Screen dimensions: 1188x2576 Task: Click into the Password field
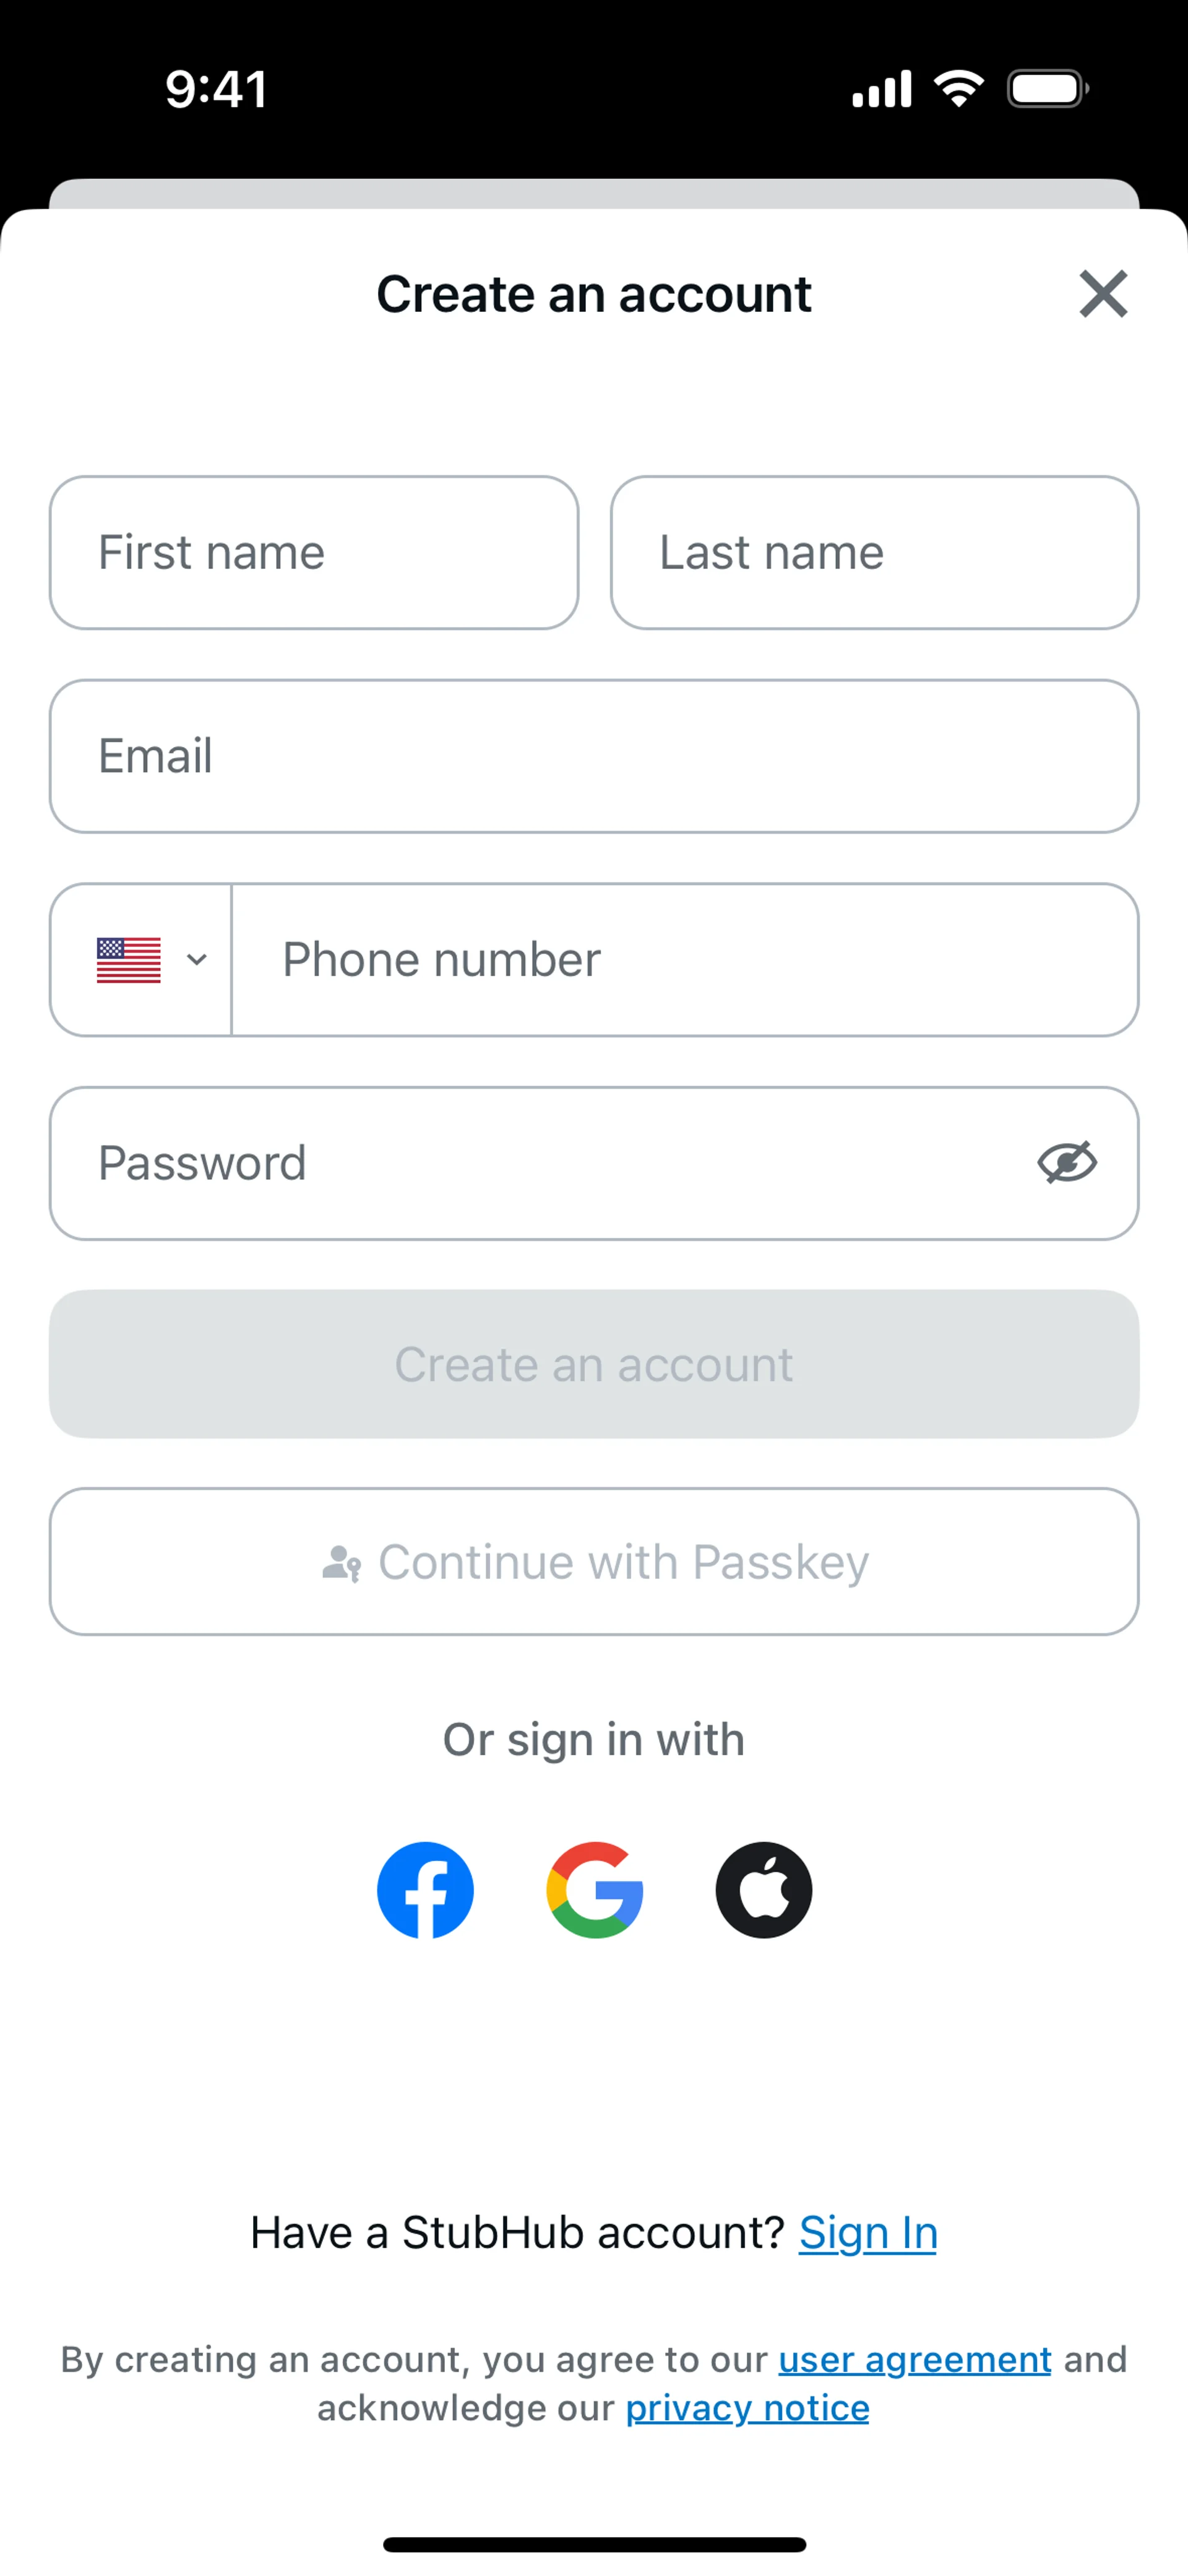tap(540, 1163)
